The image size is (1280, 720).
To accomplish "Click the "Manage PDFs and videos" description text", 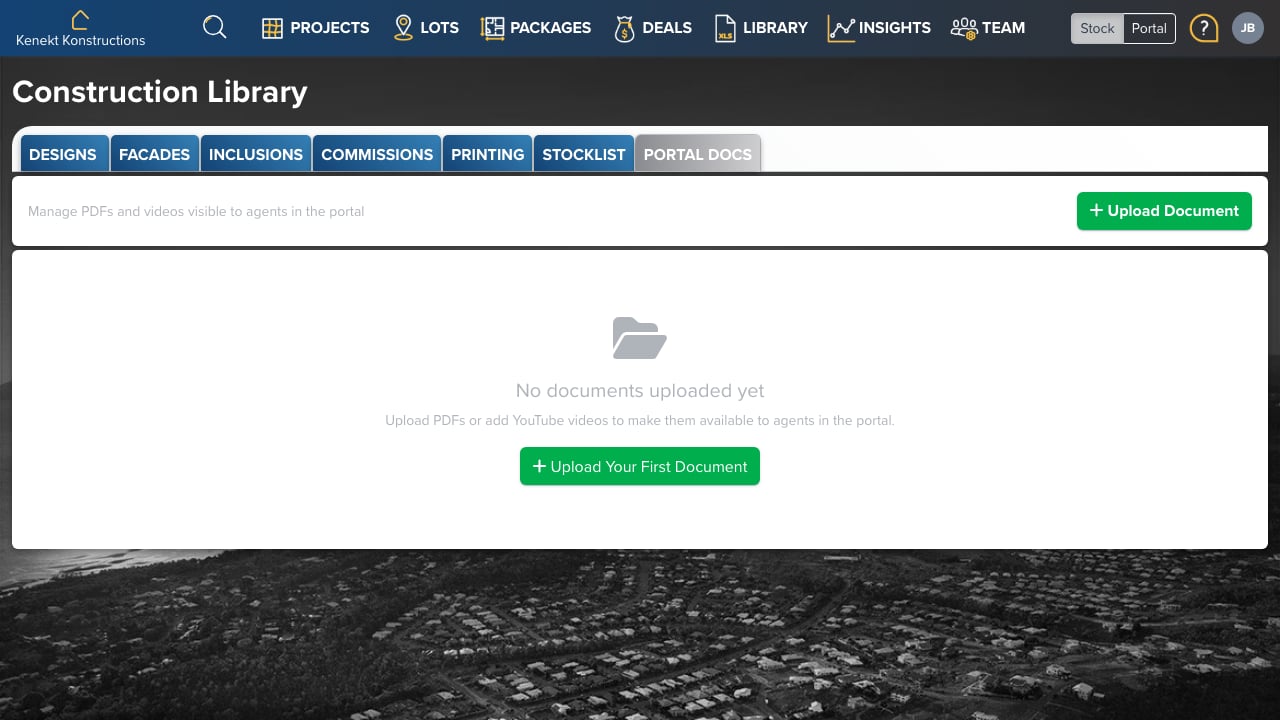I will click(196, 211).
